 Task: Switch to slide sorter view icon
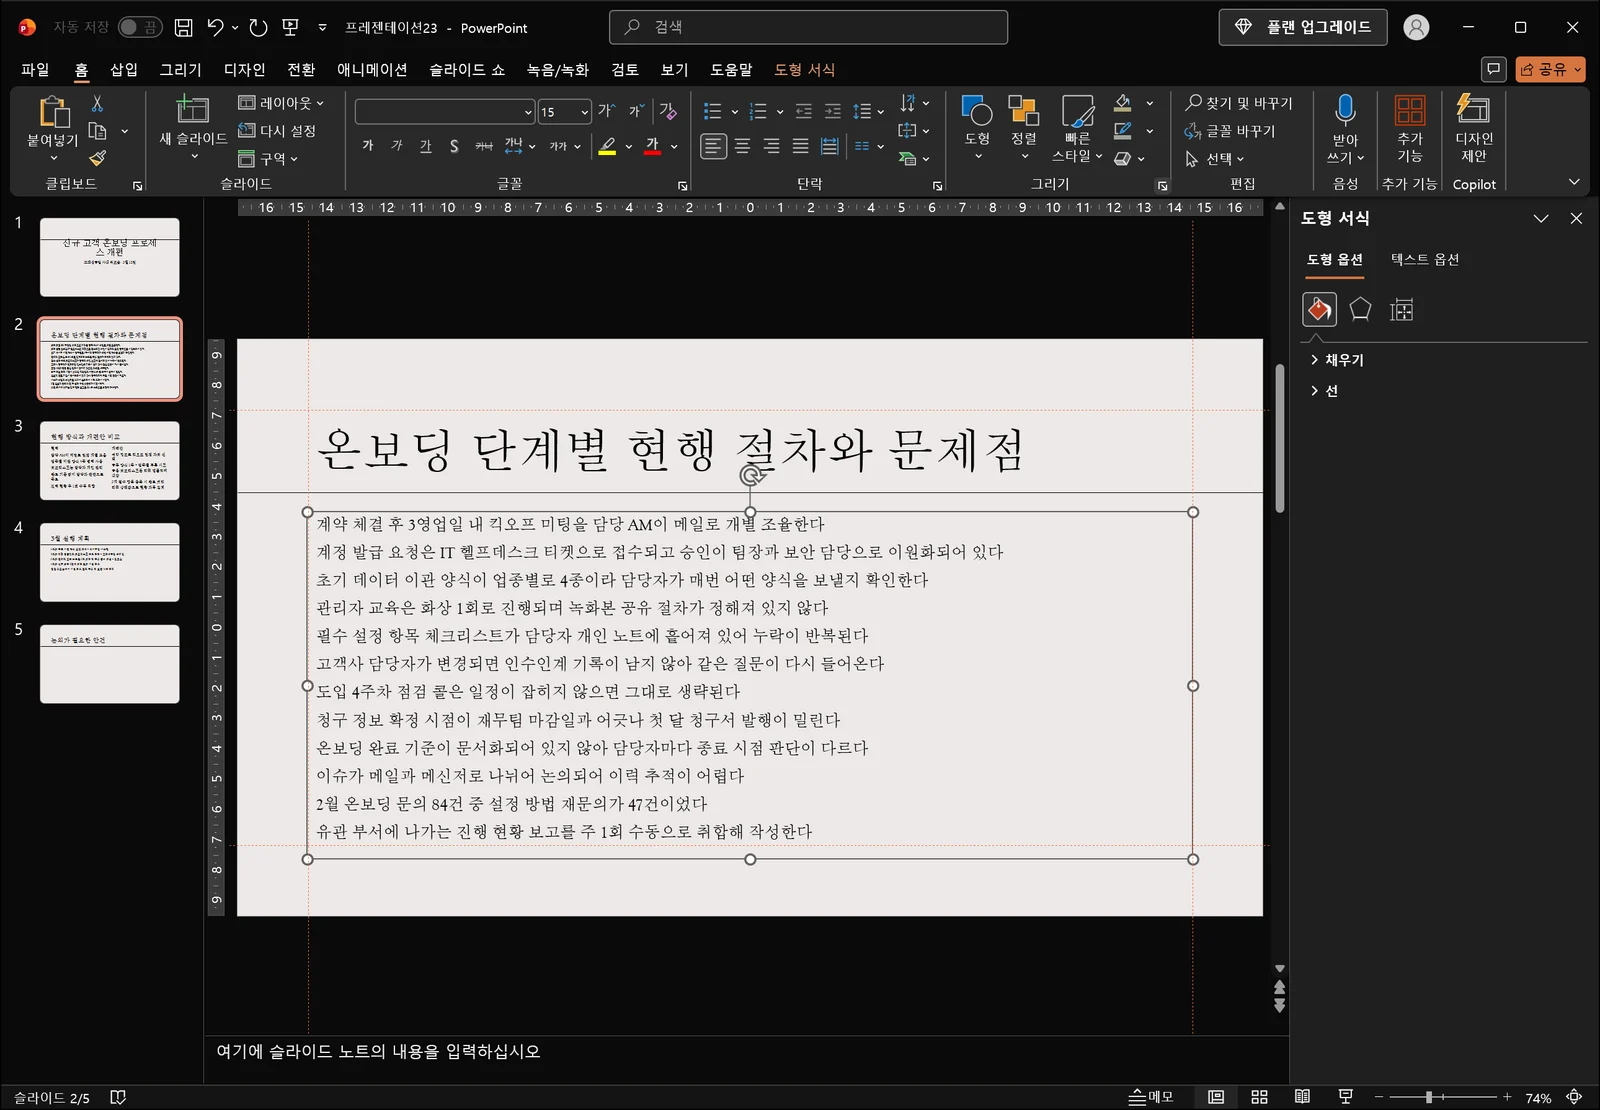click(1259, 1097)
